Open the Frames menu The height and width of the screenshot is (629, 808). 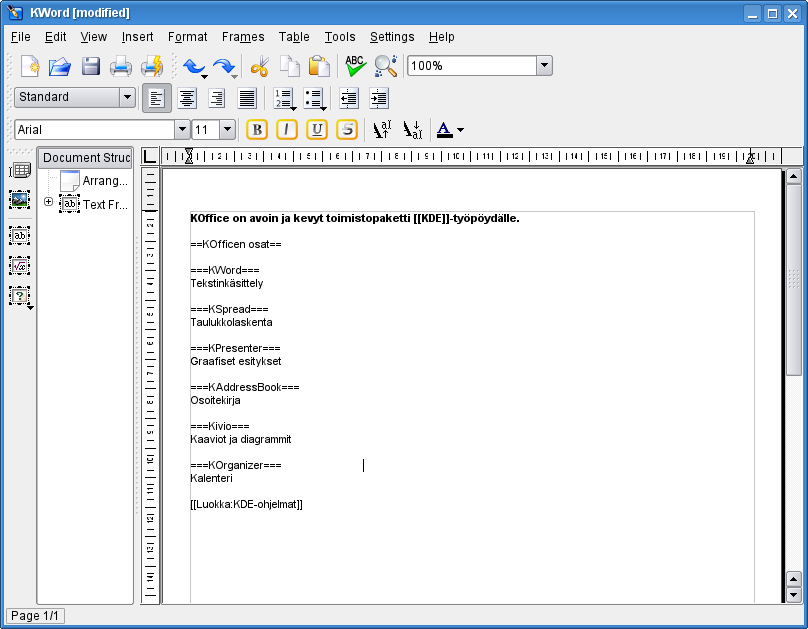pyautogui.click(x=243, y=37)
